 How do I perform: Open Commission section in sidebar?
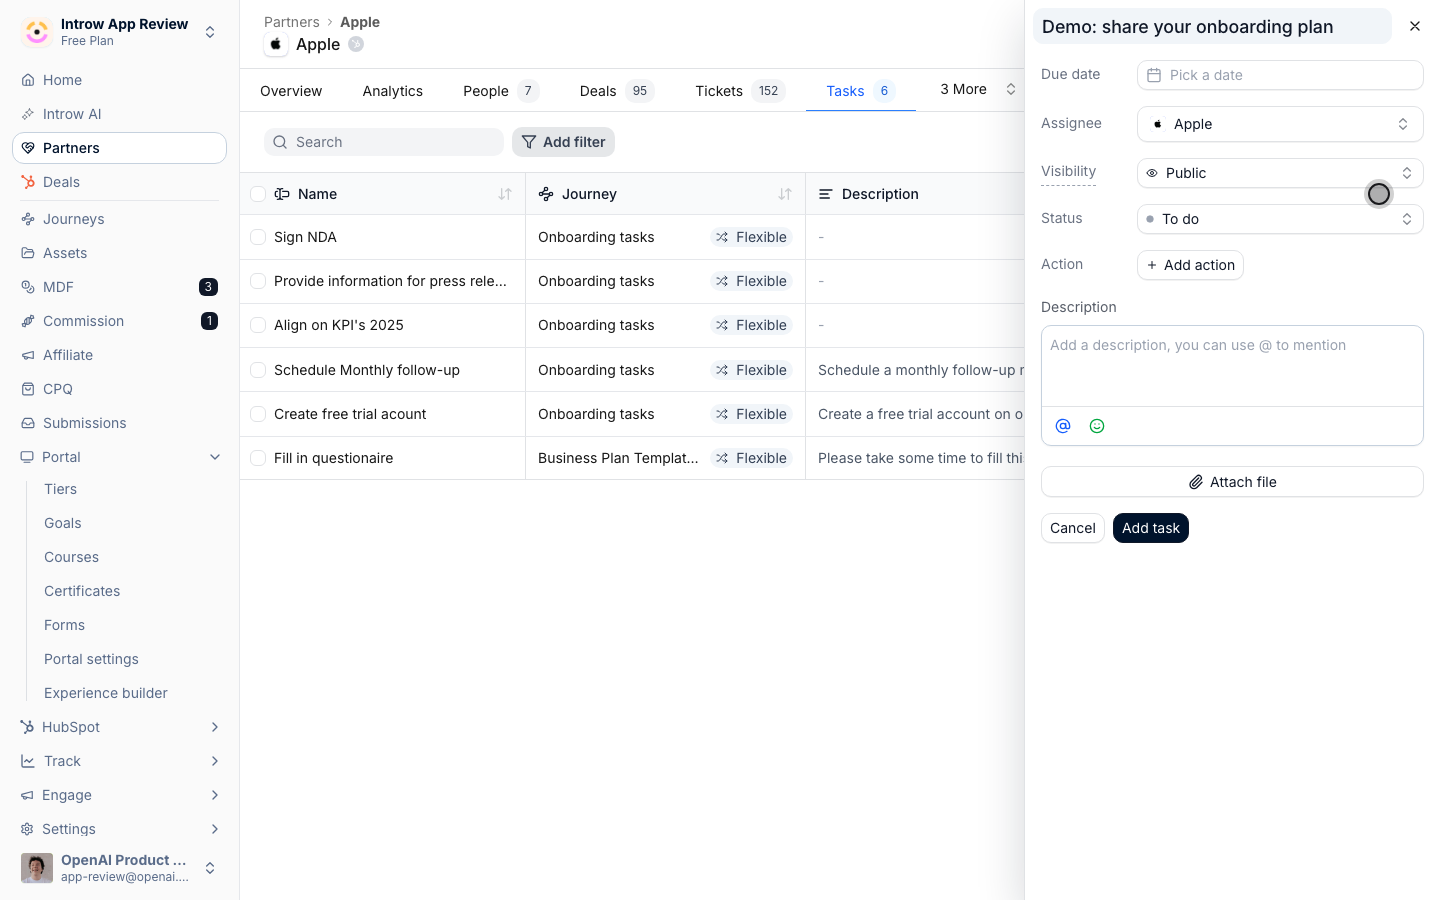119,321
